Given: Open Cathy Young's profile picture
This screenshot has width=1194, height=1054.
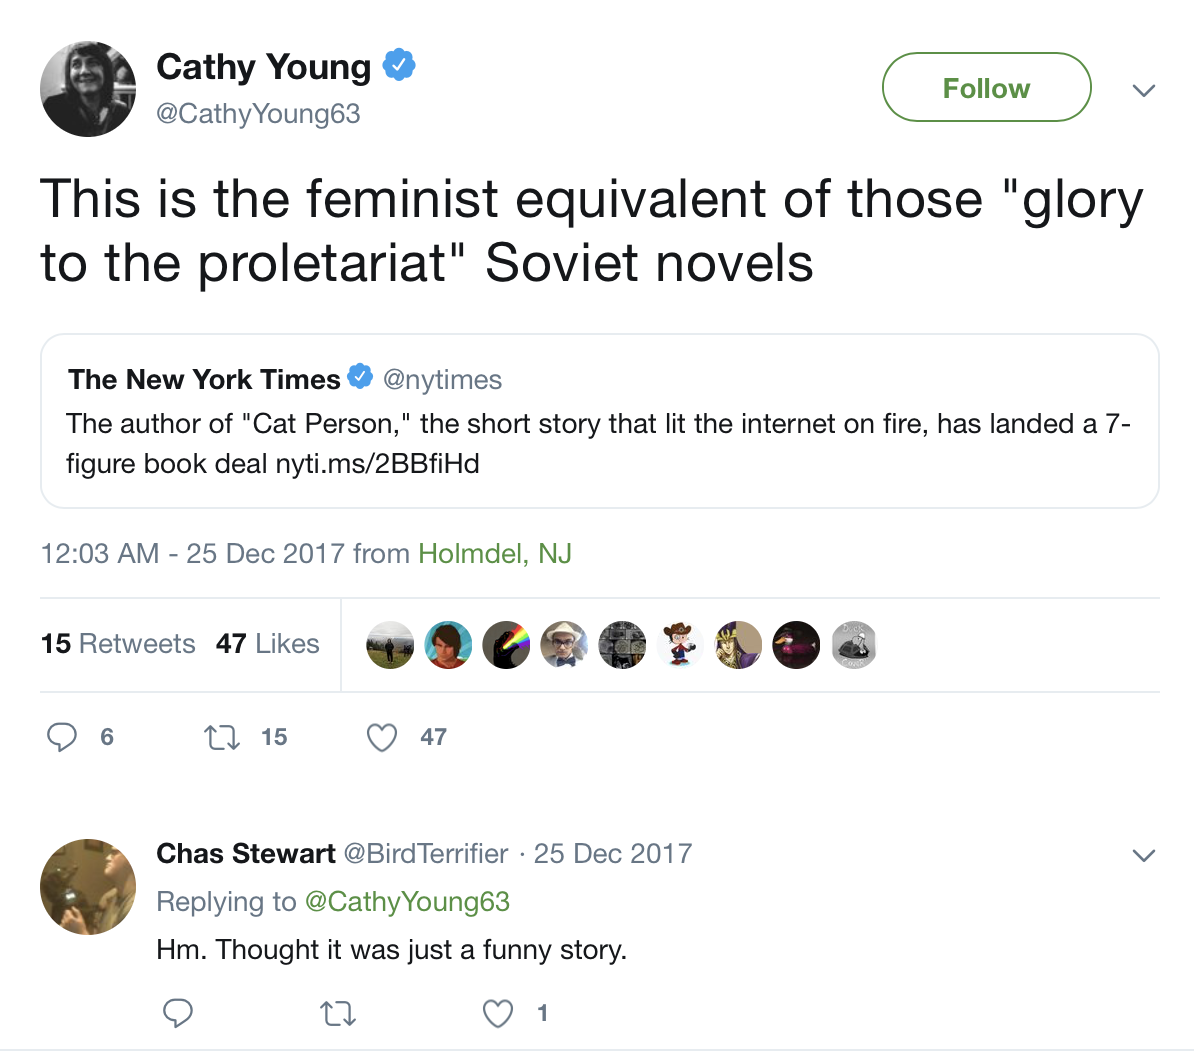Looking at the screenshot, I should coord(88,90).
